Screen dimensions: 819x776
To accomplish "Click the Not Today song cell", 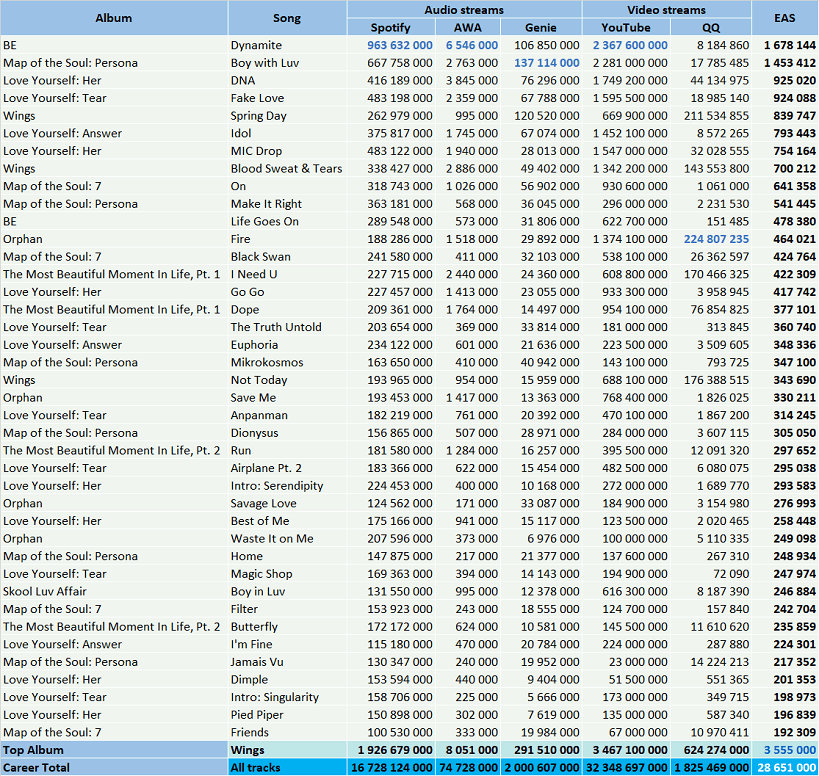I will click(287, 380).
